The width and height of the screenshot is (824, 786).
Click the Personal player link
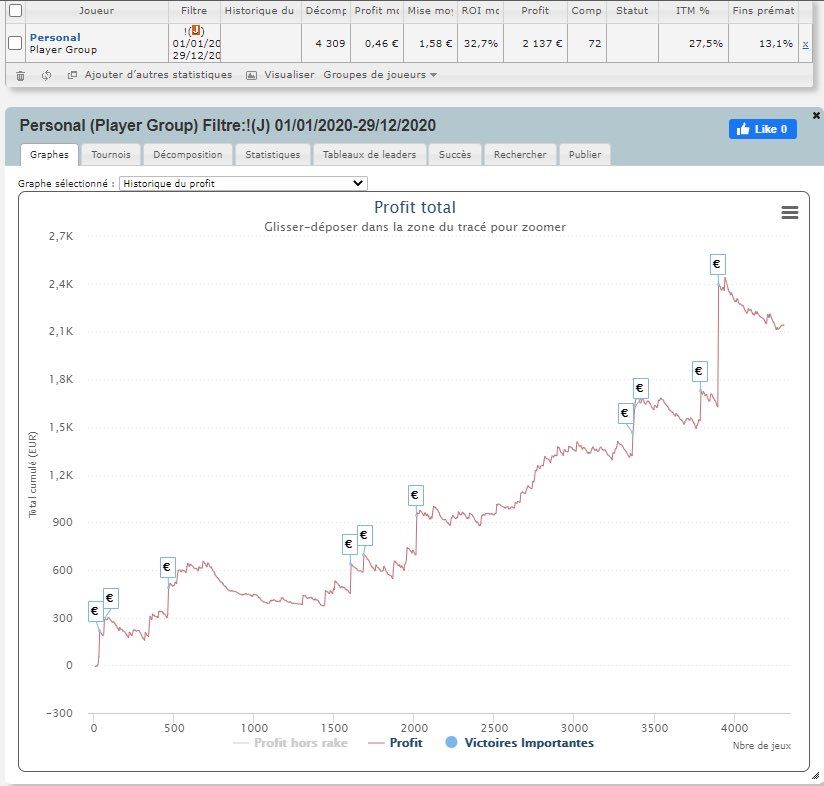coord(55,37)
